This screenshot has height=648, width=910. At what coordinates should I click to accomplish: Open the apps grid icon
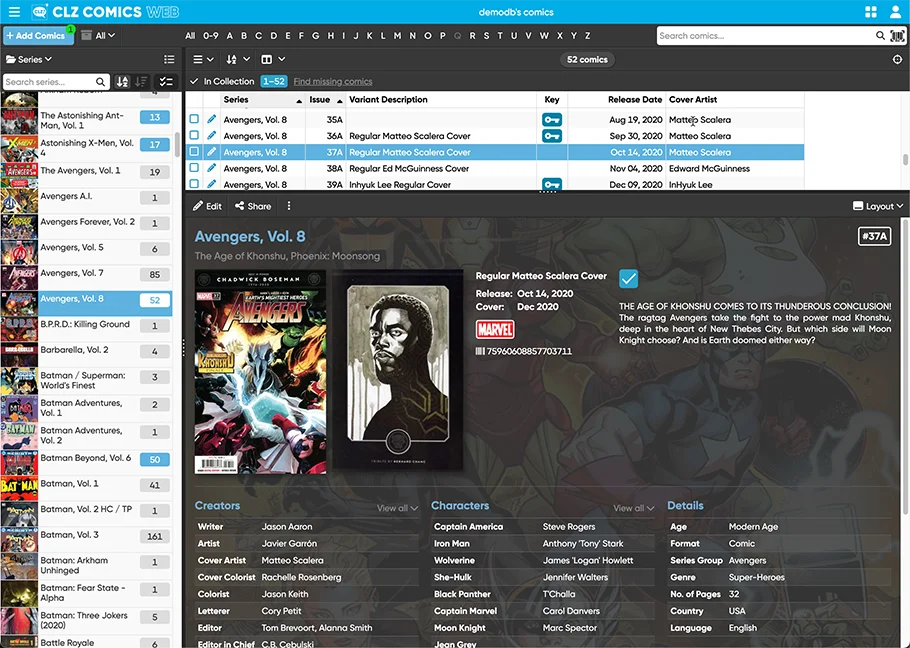point(871,12)
